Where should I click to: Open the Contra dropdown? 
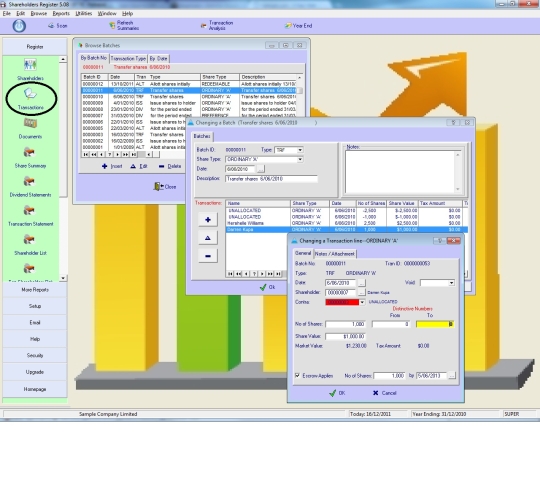[x=362, y=302]
